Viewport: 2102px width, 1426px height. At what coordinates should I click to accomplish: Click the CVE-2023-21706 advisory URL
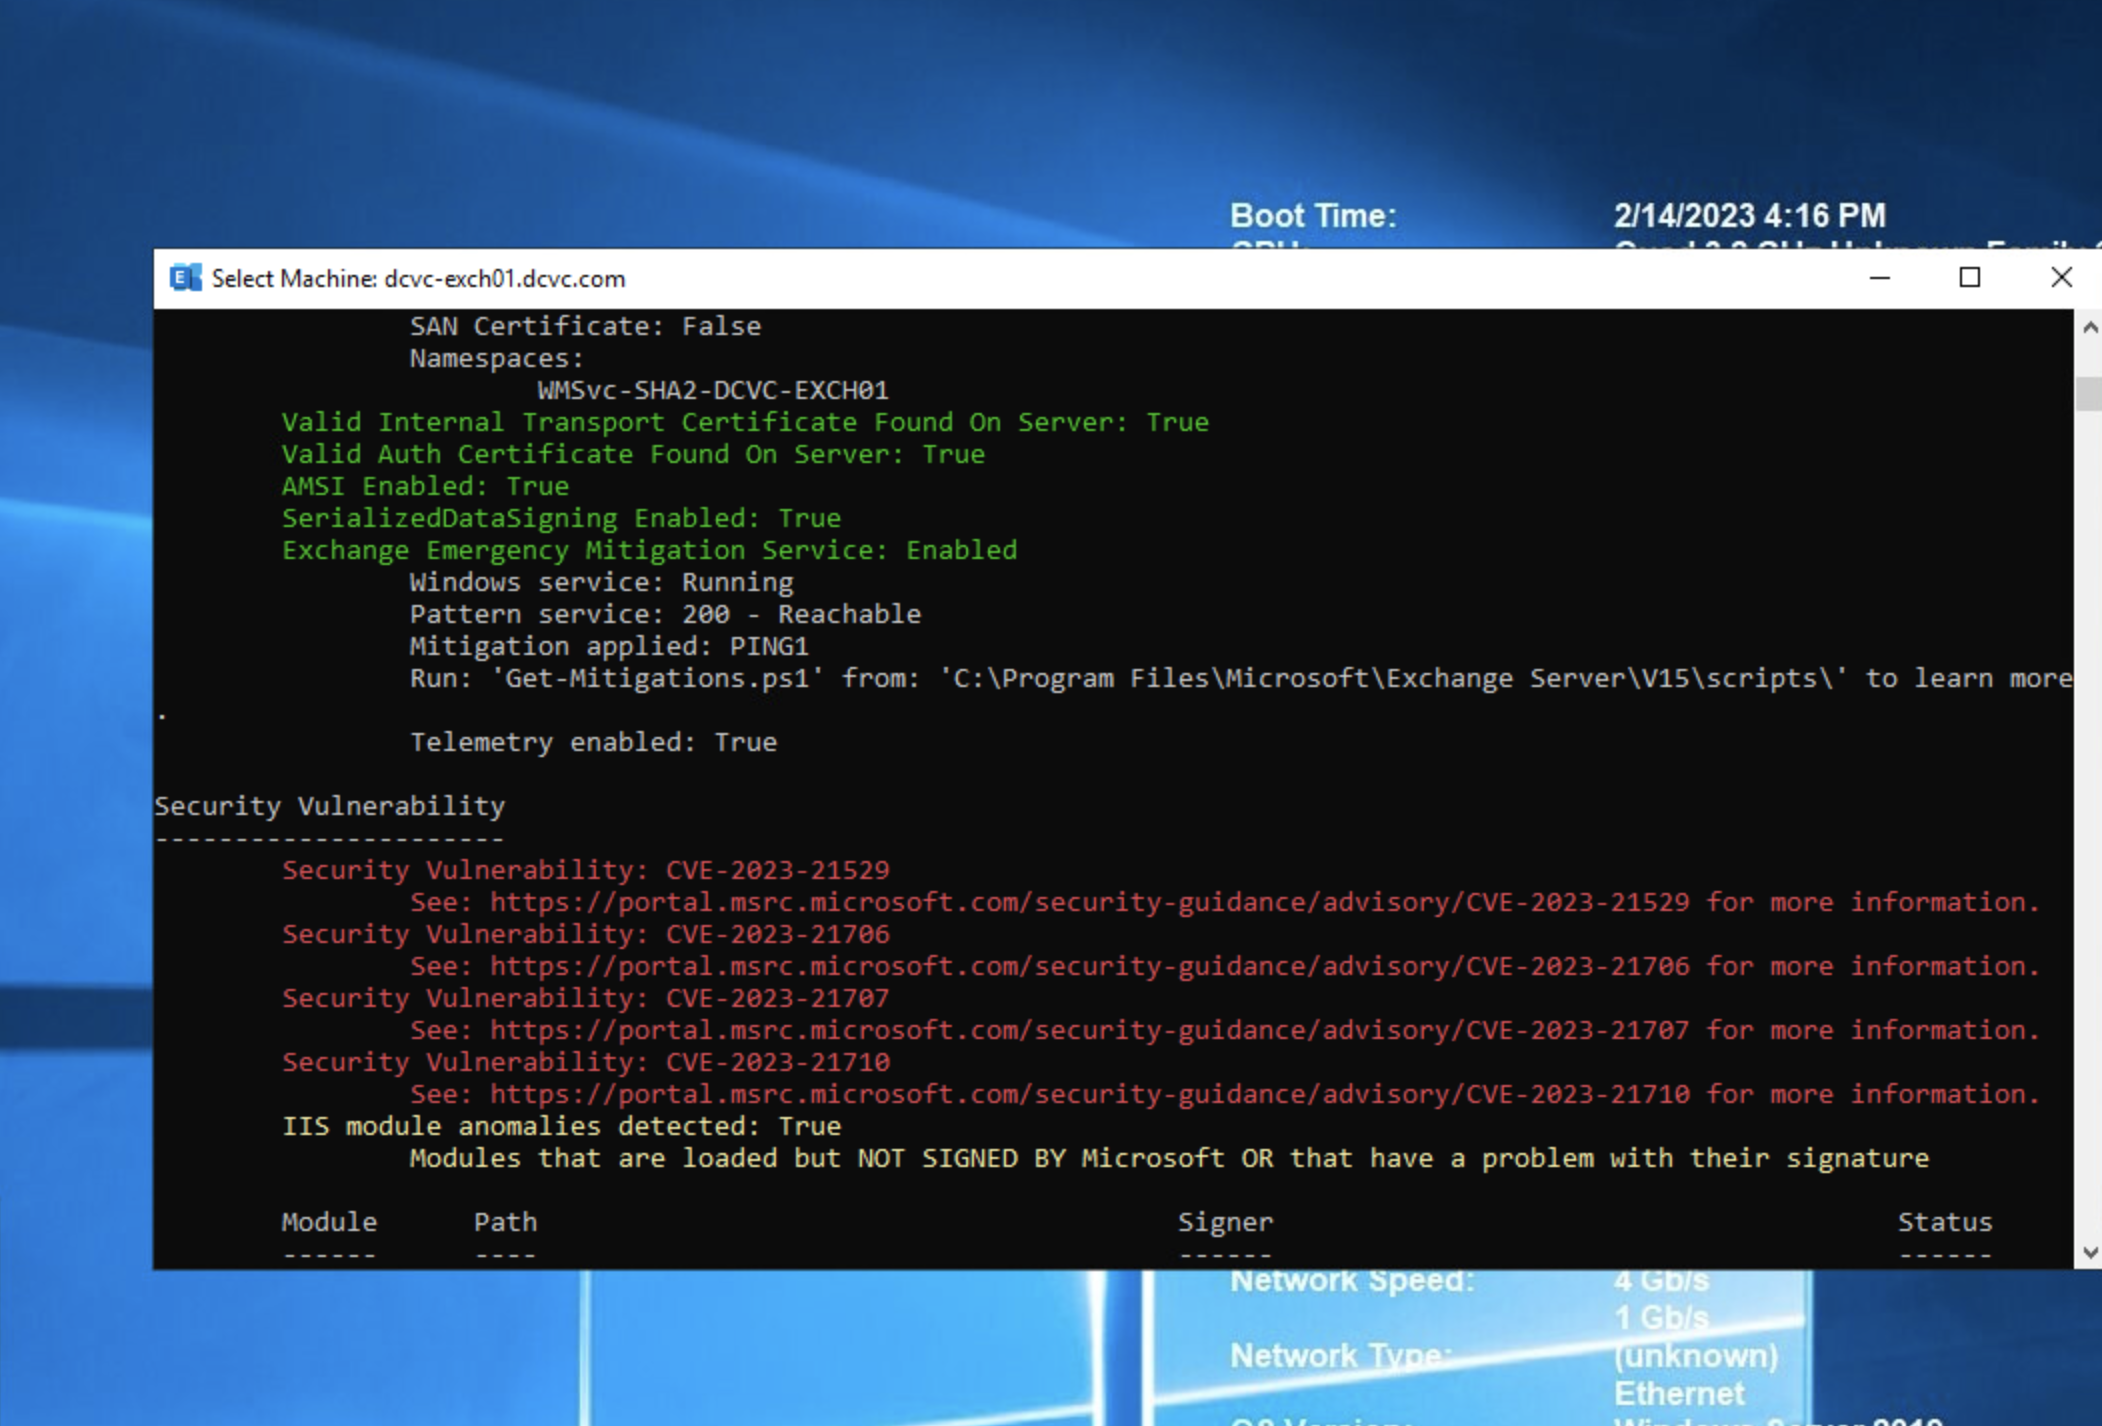click(1088, 966)
